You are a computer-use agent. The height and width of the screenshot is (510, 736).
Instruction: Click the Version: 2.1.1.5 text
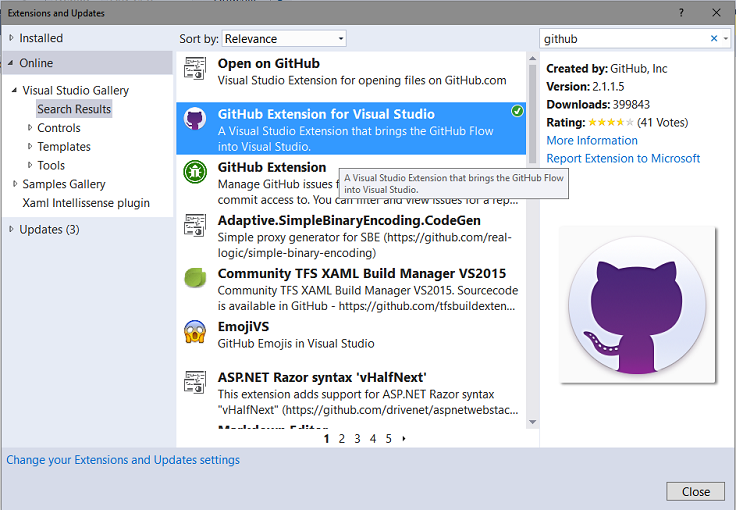[x=585, y=86]
